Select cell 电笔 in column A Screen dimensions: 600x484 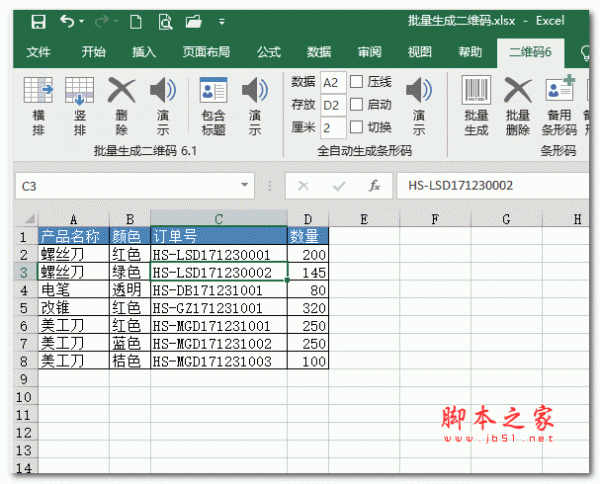(73, 290)
